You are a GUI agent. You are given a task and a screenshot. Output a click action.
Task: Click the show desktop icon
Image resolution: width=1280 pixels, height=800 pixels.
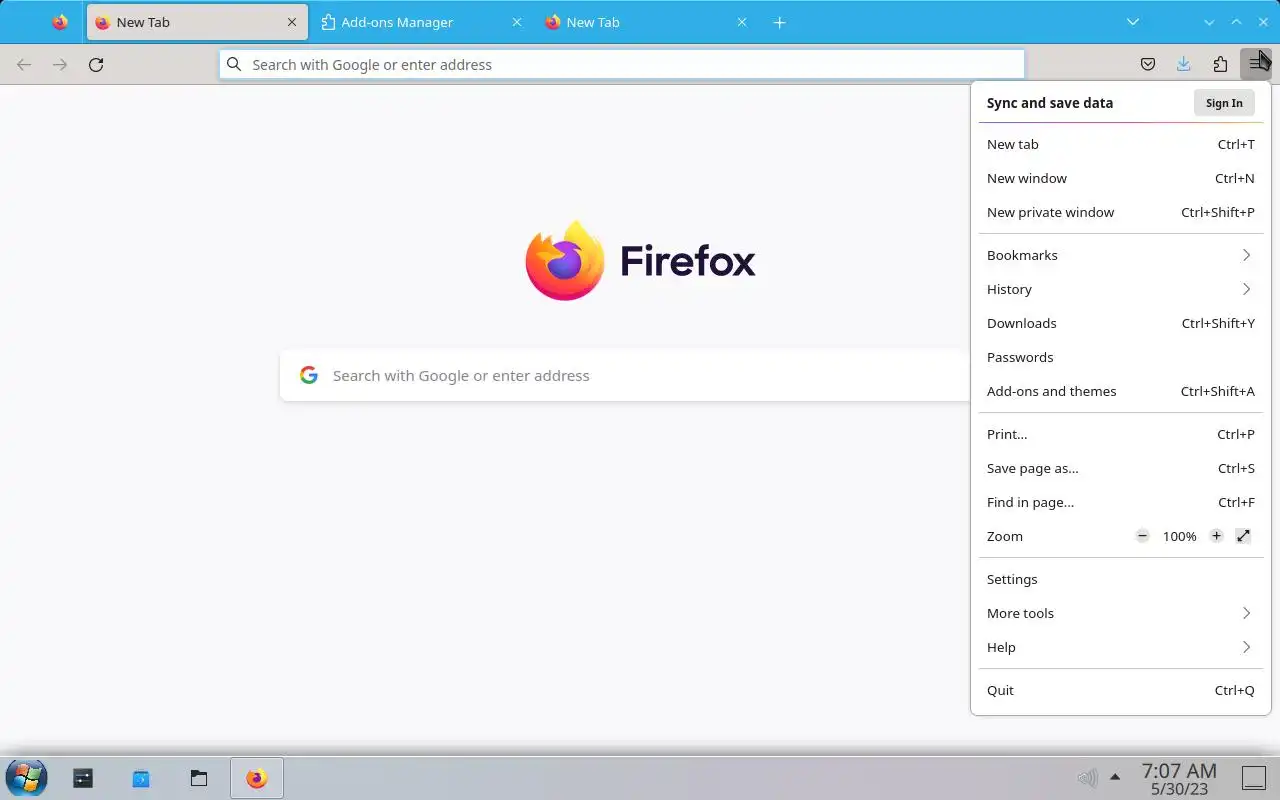1254,777
